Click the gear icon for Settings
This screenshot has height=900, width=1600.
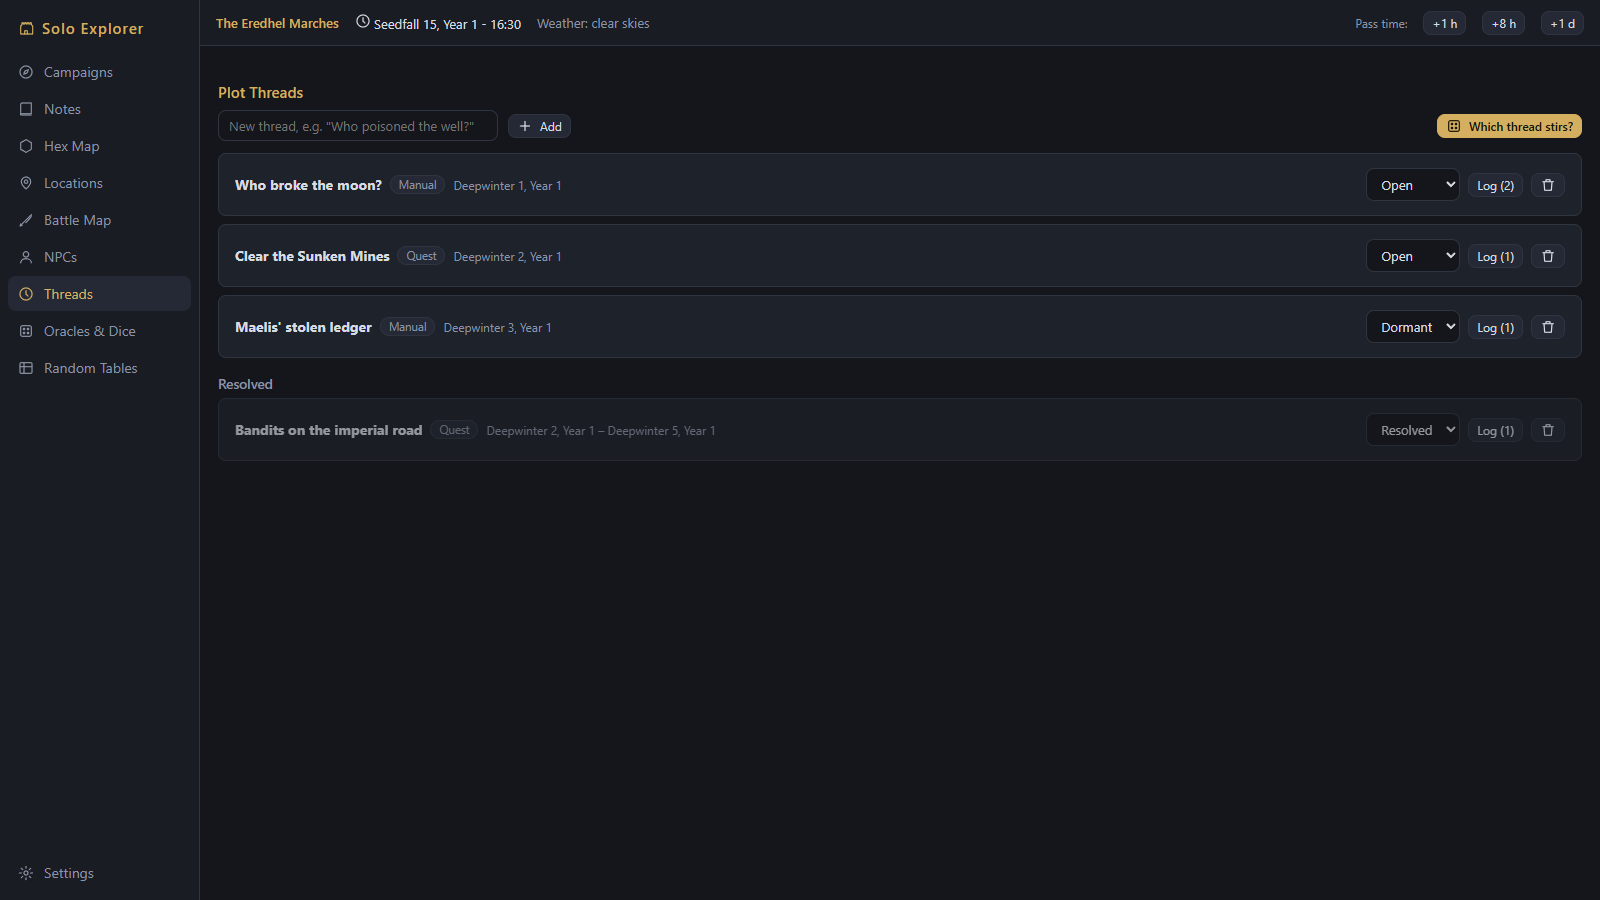pyautogui.click(x=26, y=873)
